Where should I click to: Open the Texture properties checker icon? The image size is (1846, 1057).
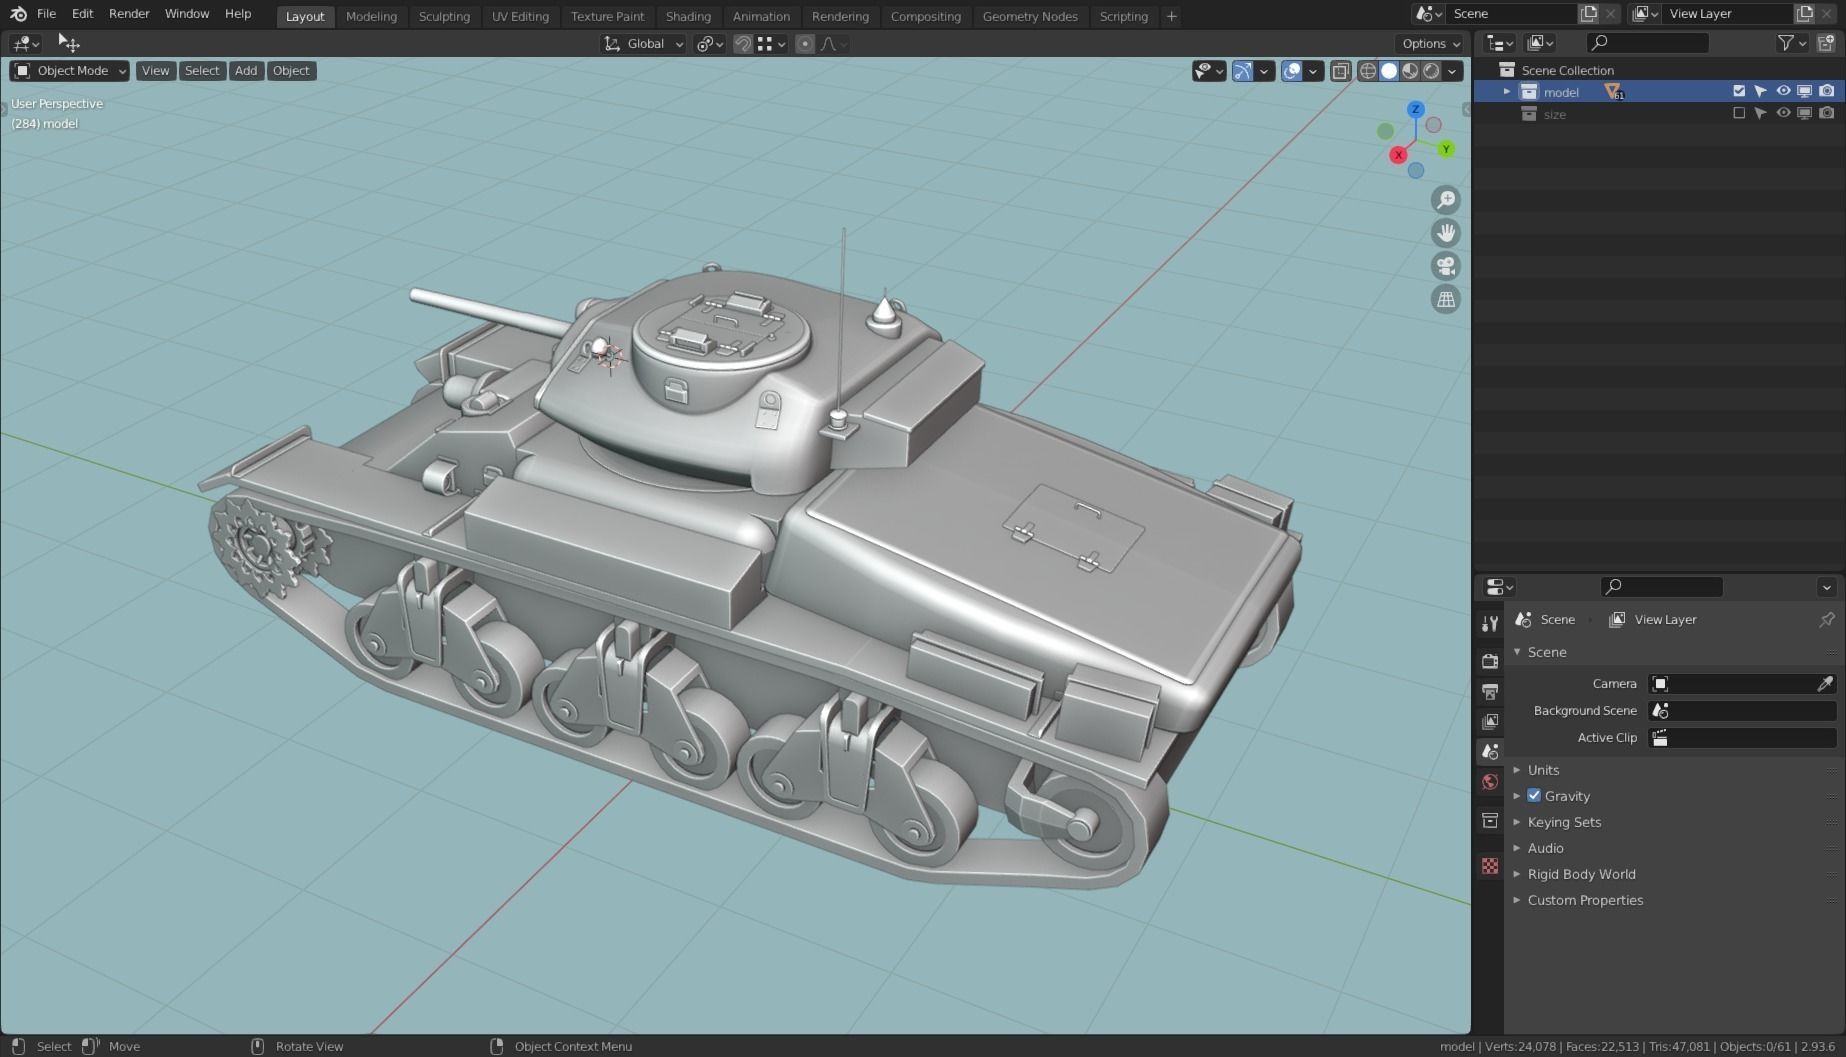coord(1490,866)
